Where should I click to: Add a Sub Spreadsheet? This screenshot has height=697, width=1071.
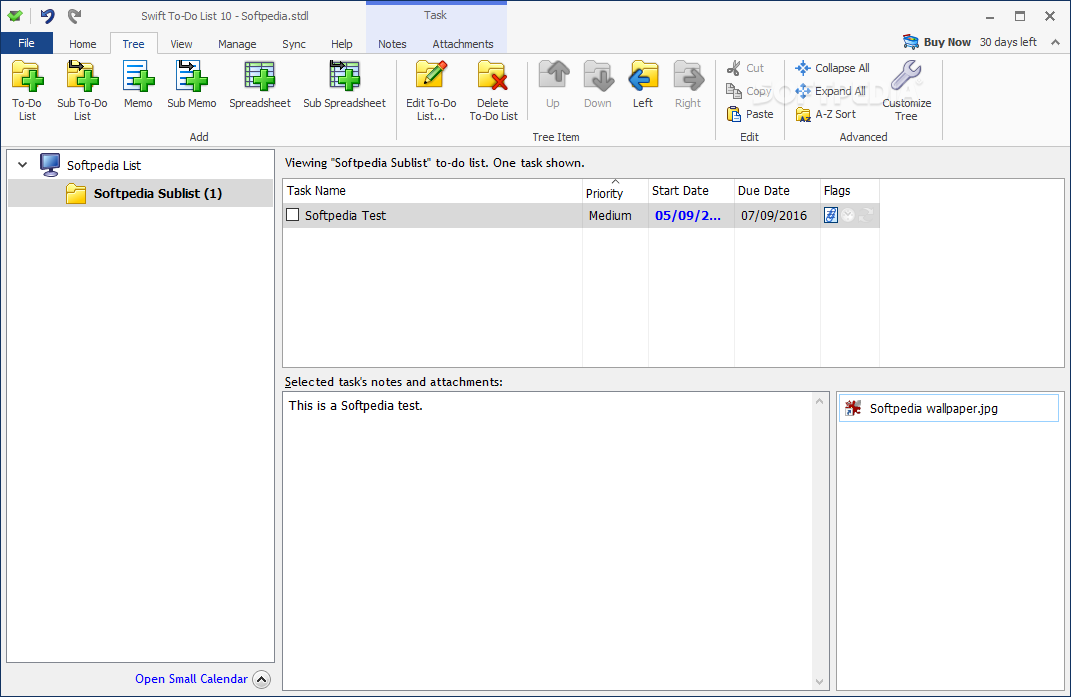pyautogui.click(x=344, y=85)
